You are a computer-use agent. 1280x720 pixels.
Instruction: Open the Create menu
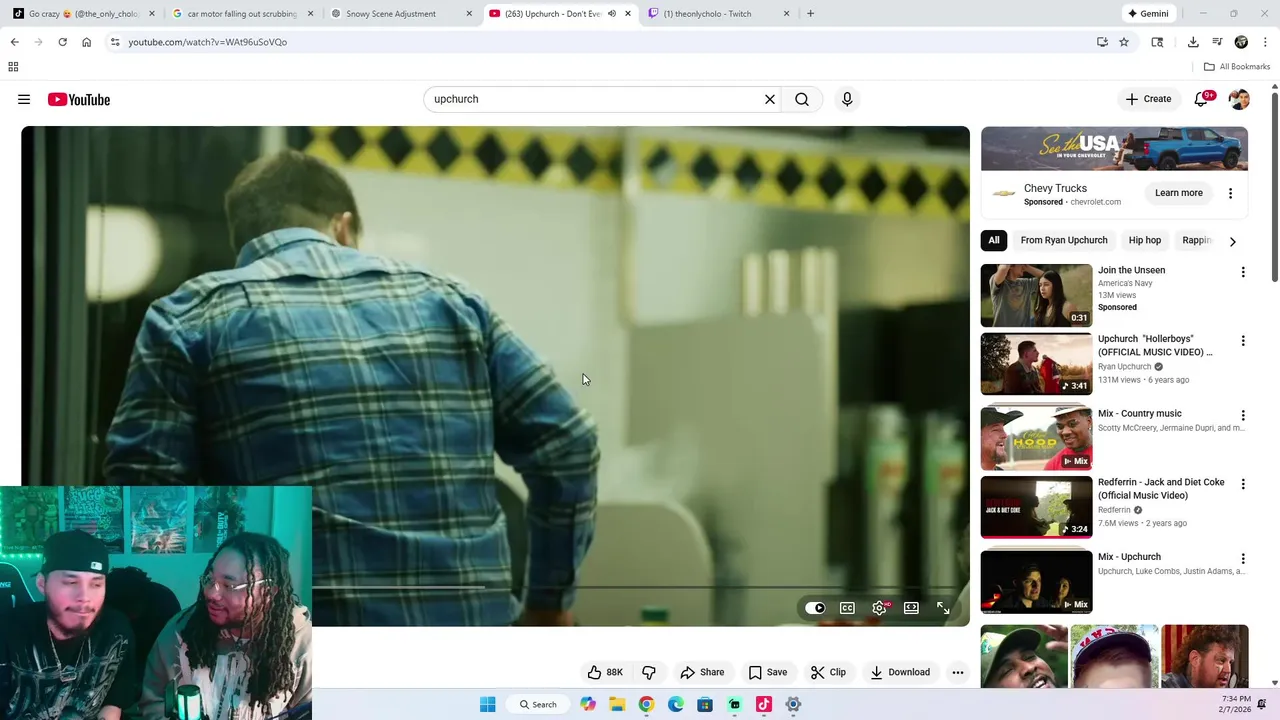tap(1148, 99)
